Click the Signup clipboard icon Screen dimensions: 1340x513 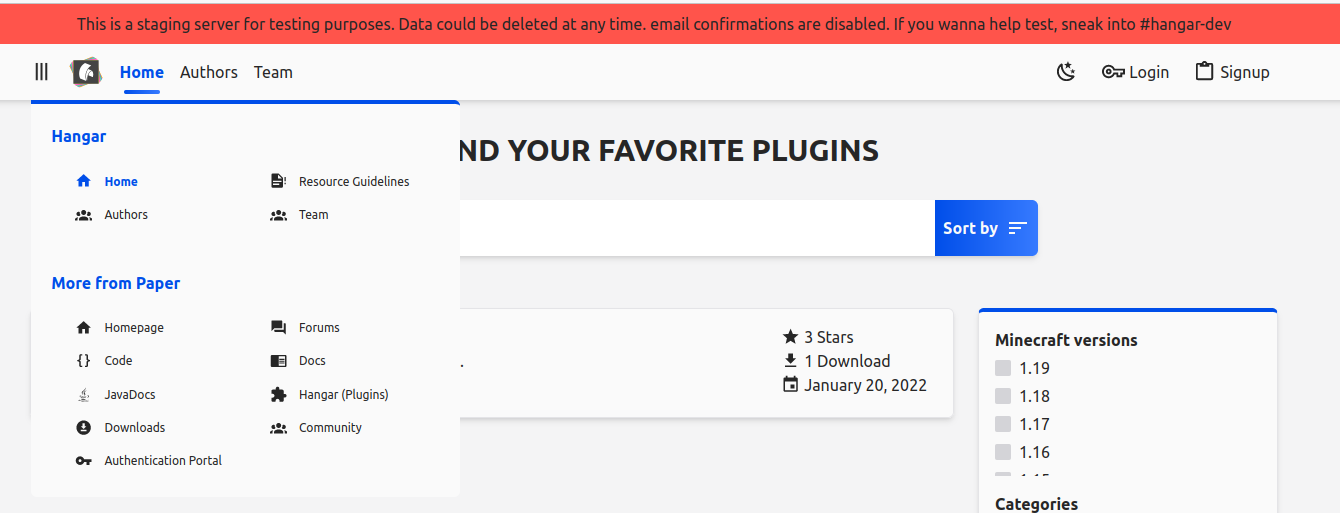pyautogui.click(x=1205, y=72)
